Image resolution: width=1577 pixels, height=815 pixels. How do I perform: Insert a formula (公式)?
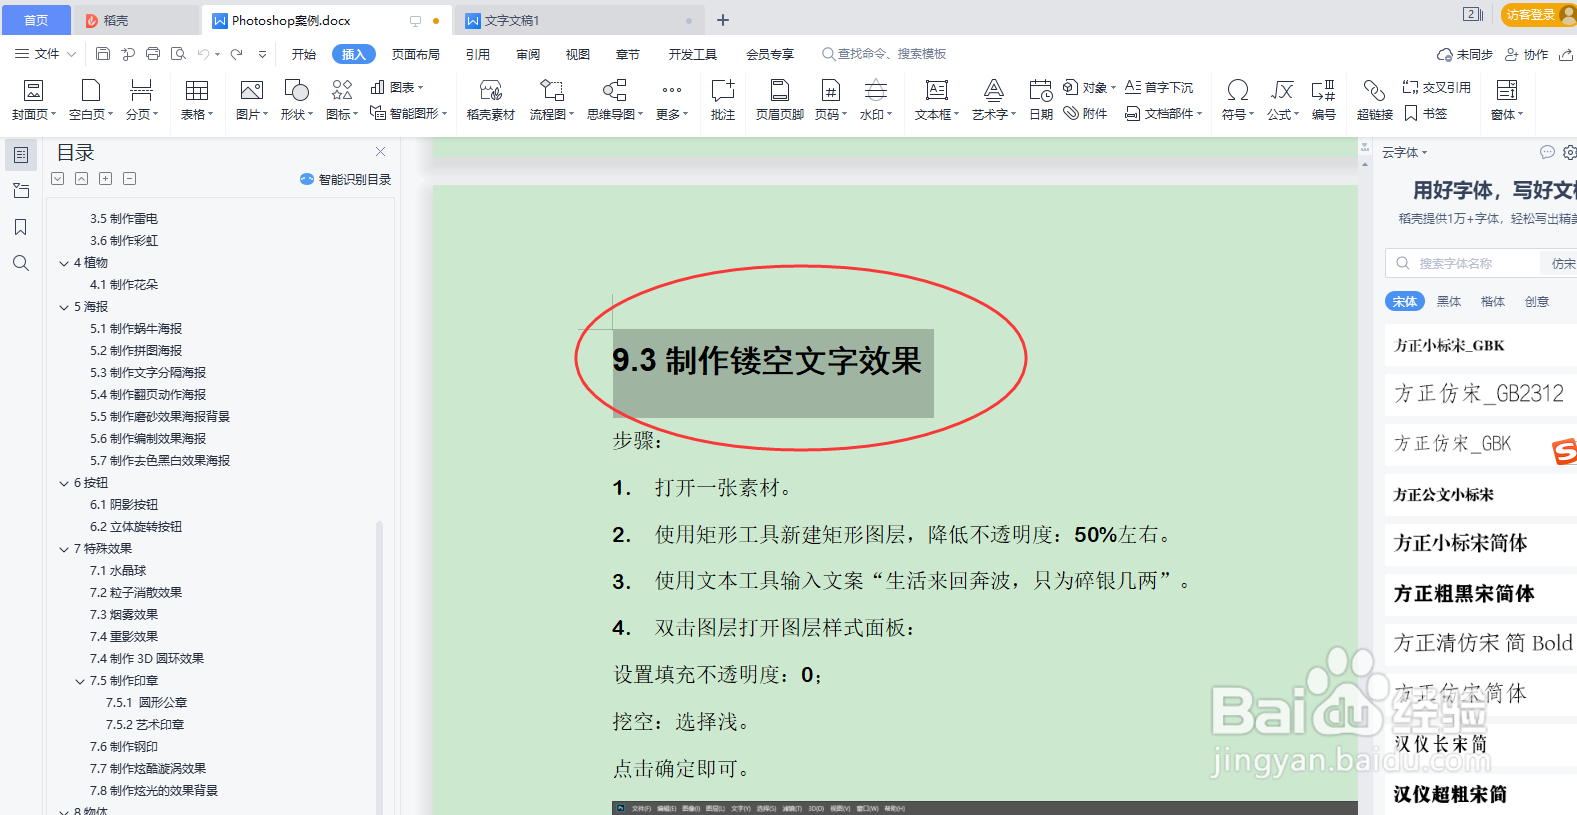pyautogui.click(x=1282, y=100)
